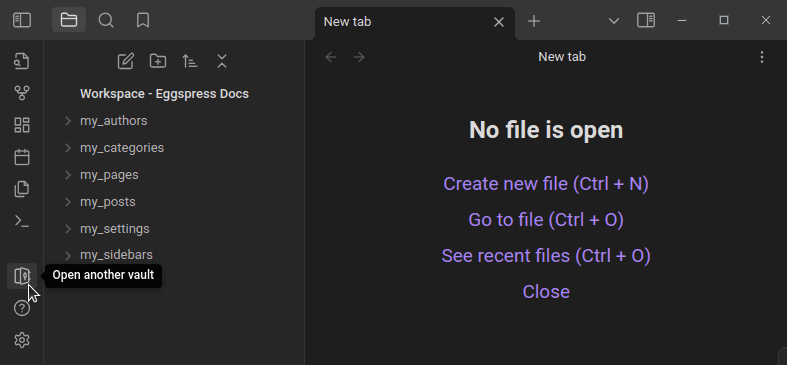Open the help icon

click(22, 308)
